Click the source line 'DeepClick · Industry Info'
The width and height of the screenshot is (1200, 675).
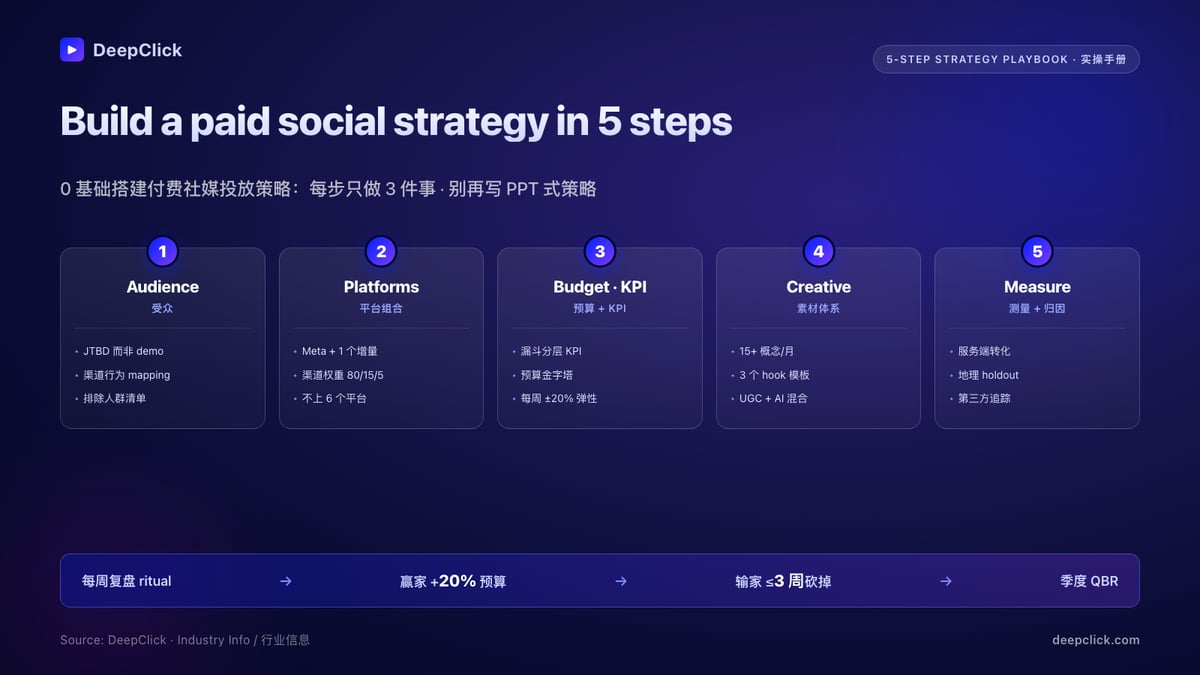click(x=185, y=640)
